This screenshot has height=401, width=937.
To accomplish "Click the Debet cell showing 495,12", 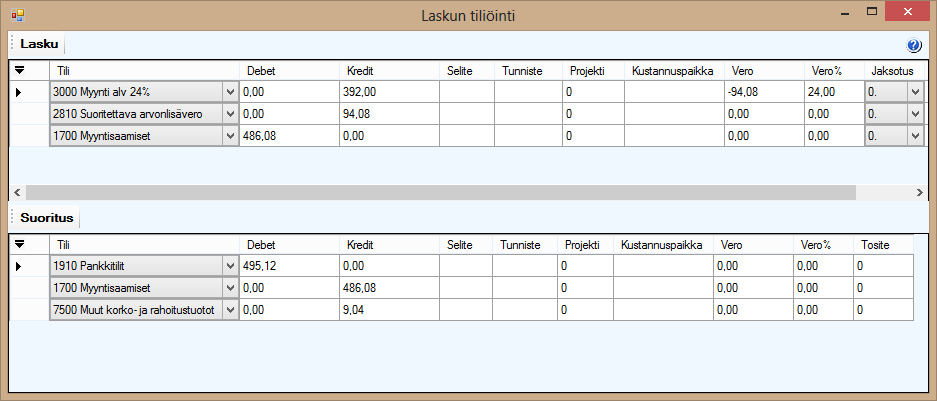I will pos(289,267).
